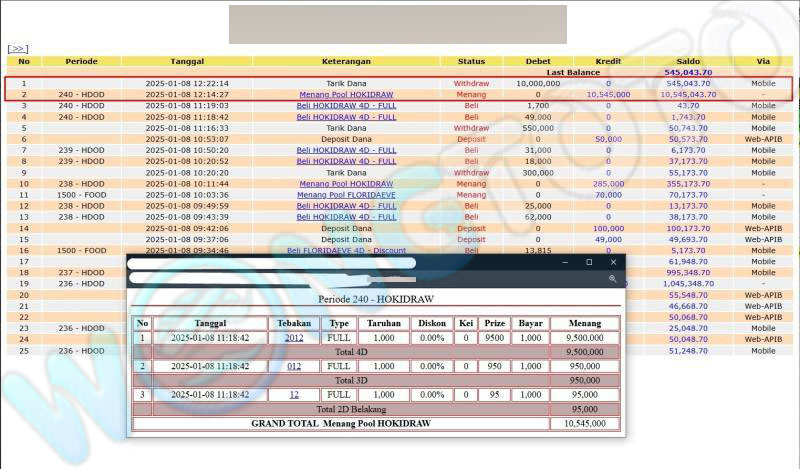Open Beli HOKIDRAW 4D - FULL in row 13
800x469 pixels.
346,217
